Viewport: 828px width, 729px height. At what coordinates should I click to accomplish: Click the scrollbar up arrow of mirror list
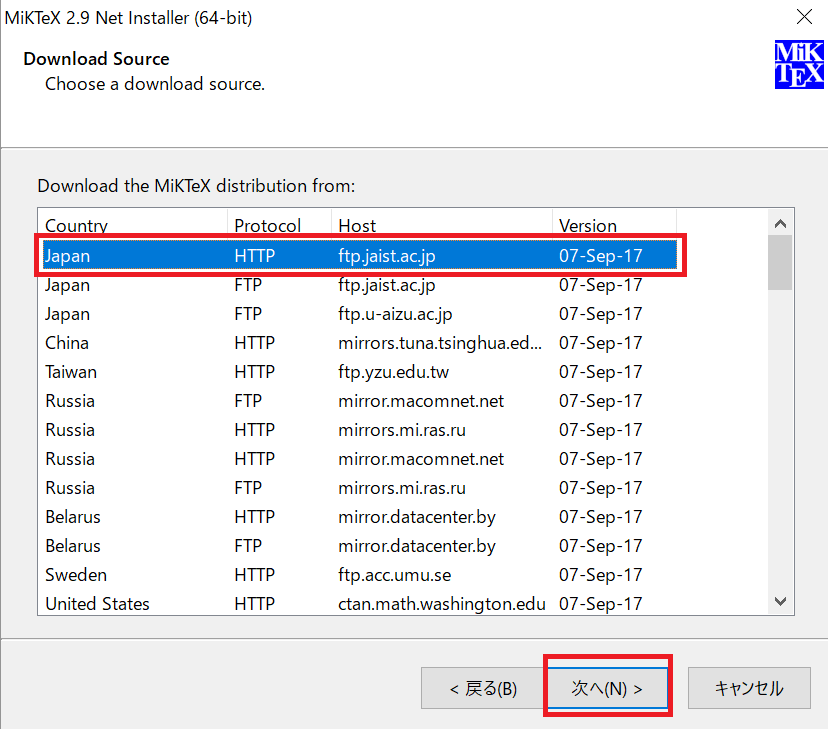pos(780,223)
